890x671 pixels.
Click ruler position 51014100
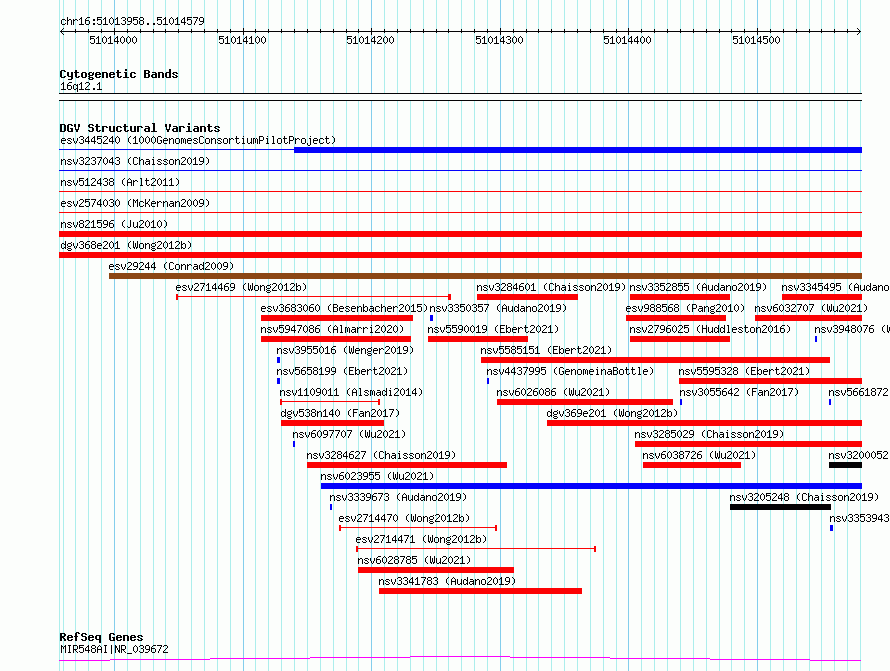point(242,40)
